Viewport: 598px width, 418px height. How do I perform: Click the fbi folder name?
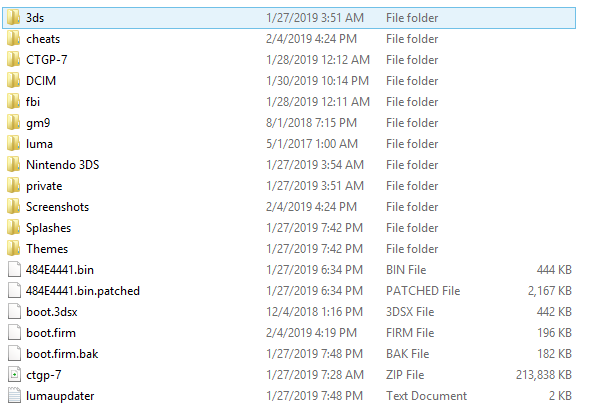33,101
